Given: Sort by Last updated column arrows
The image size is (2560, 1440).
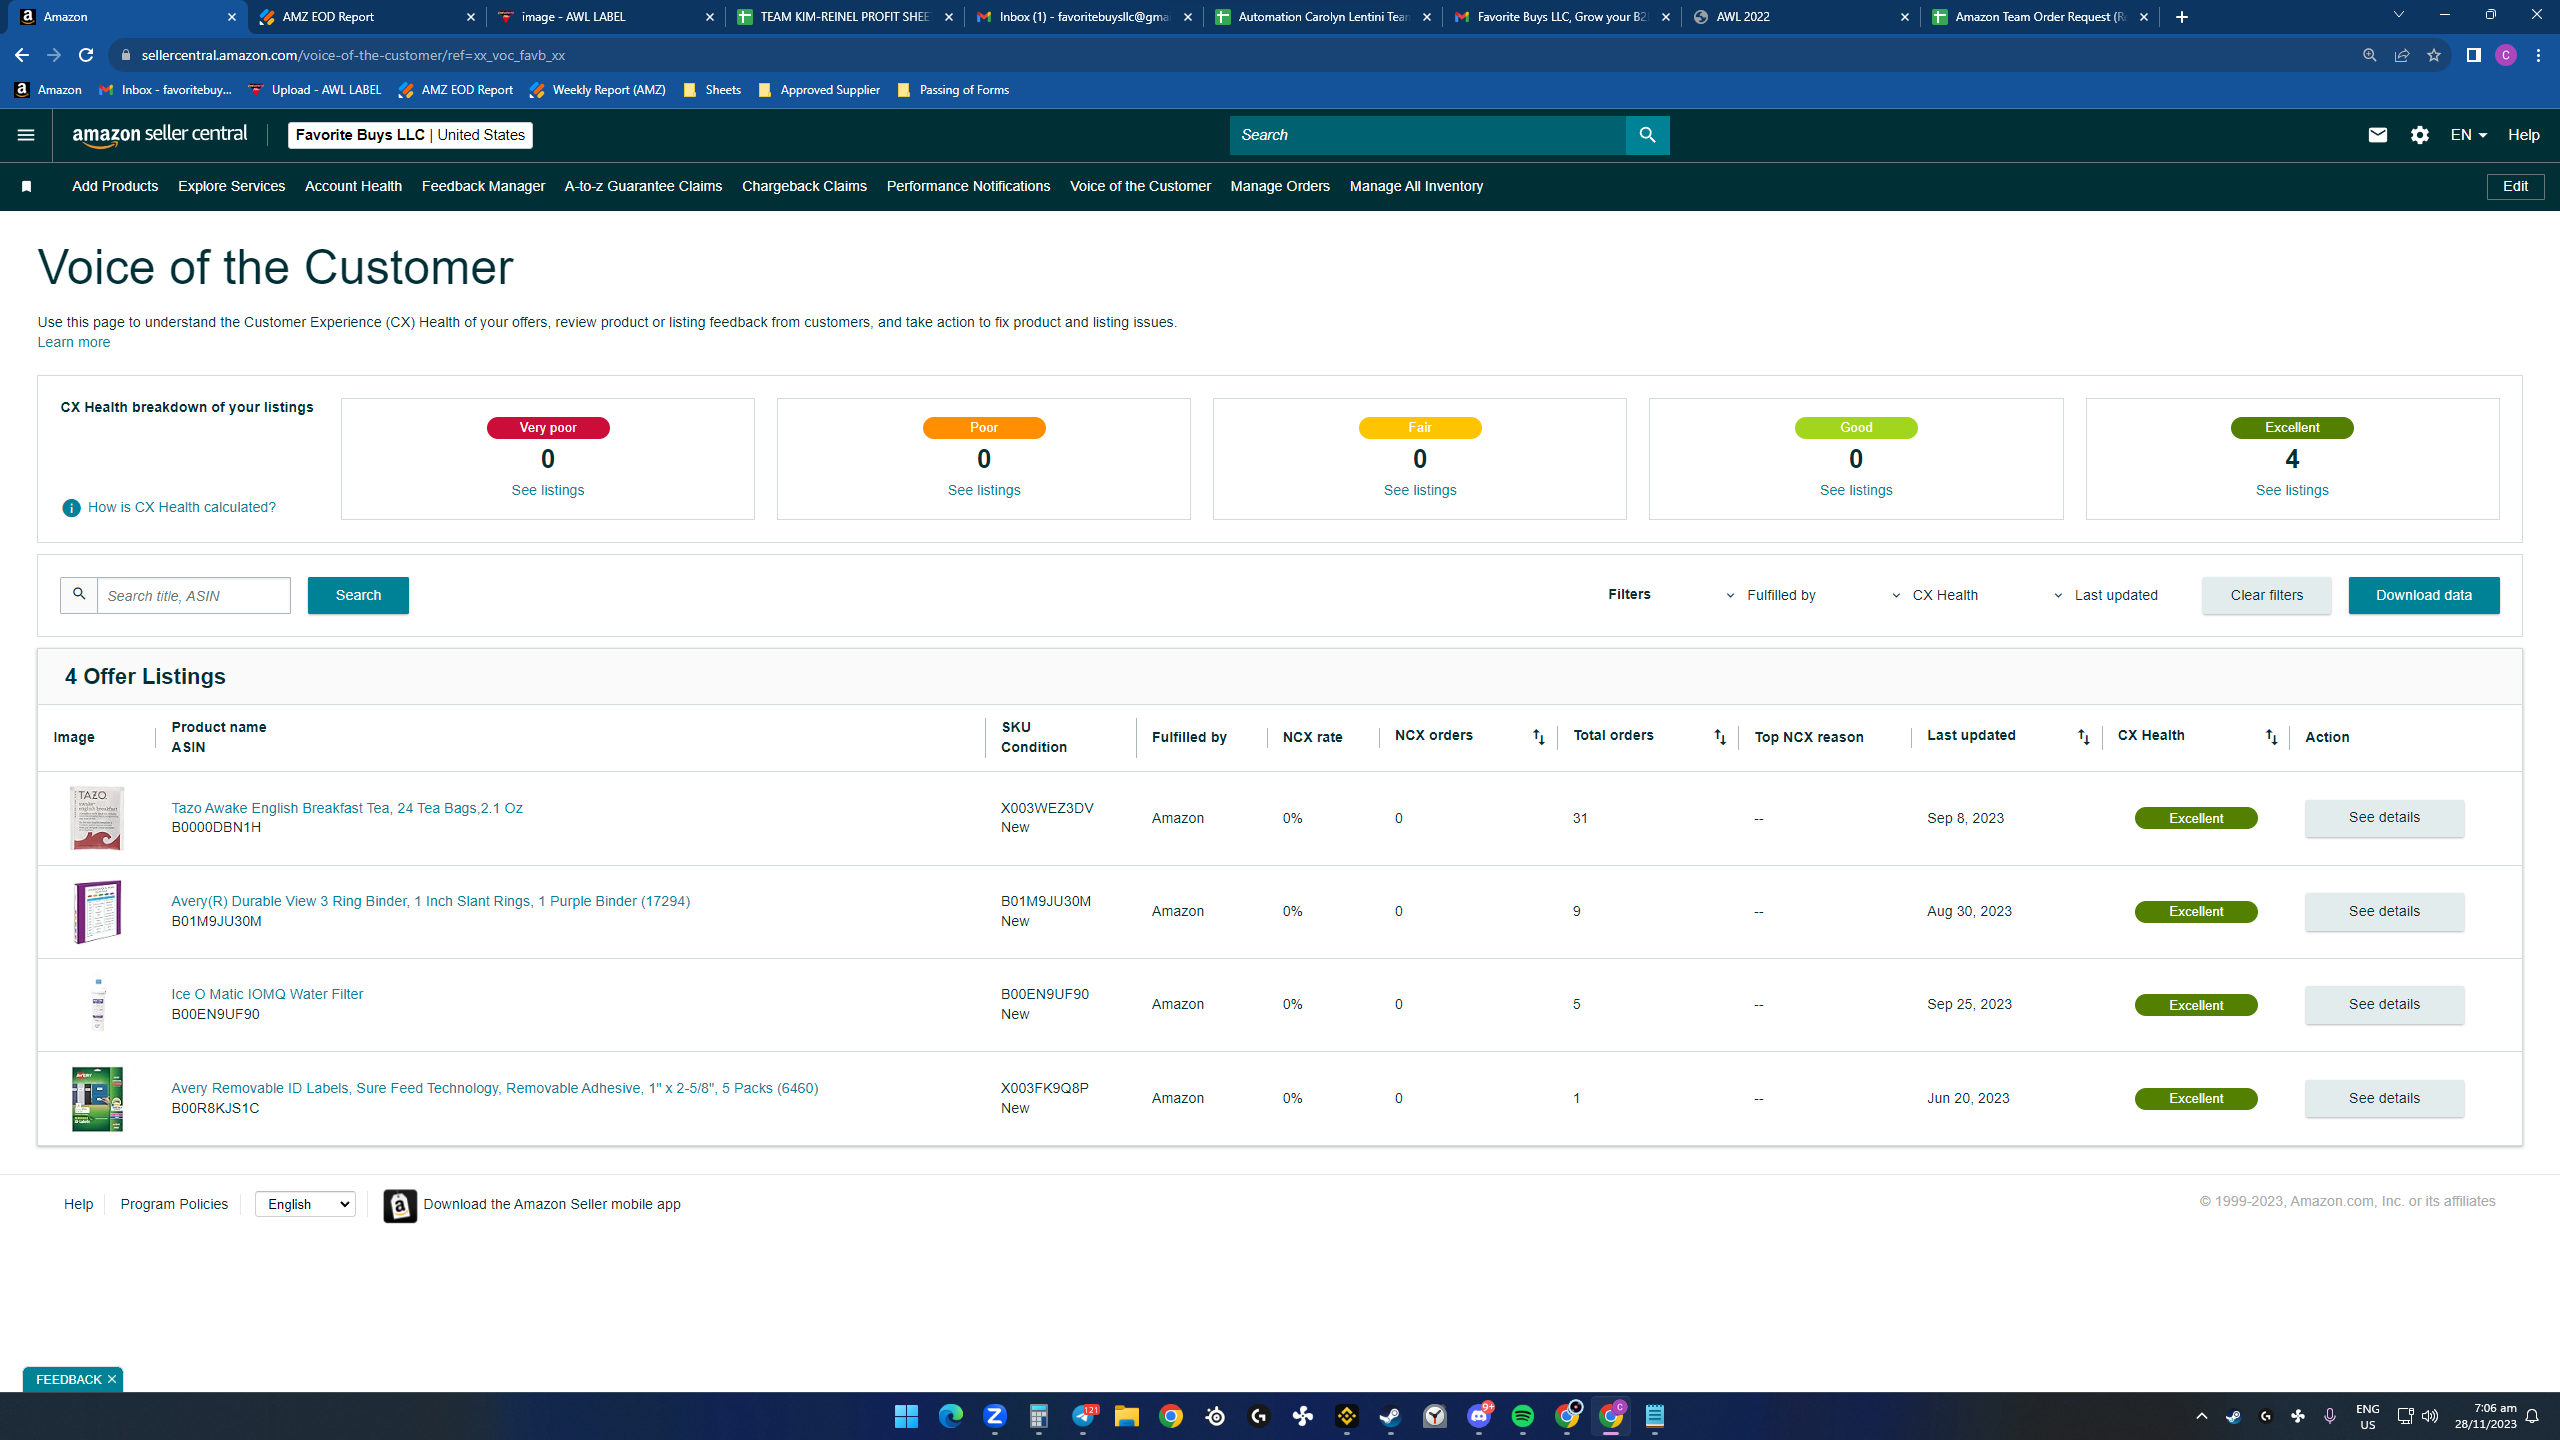Looking at the screenshot, I should (x=2083, y=737).
